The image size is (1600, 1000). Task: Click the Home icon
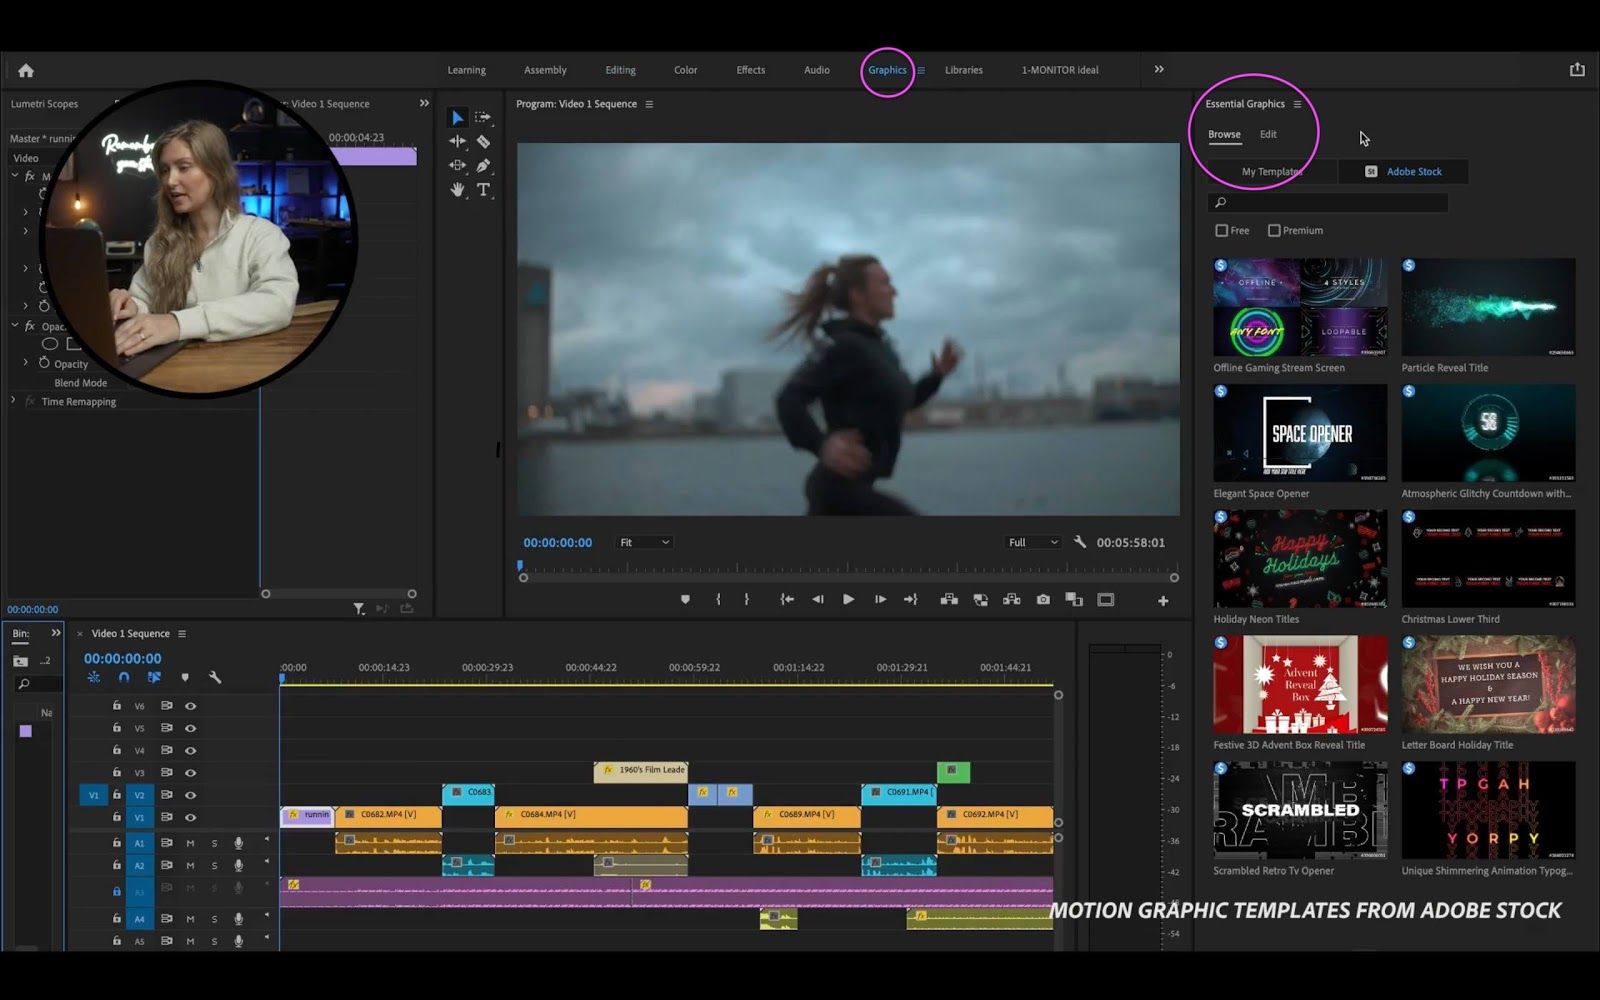point(26,70)
